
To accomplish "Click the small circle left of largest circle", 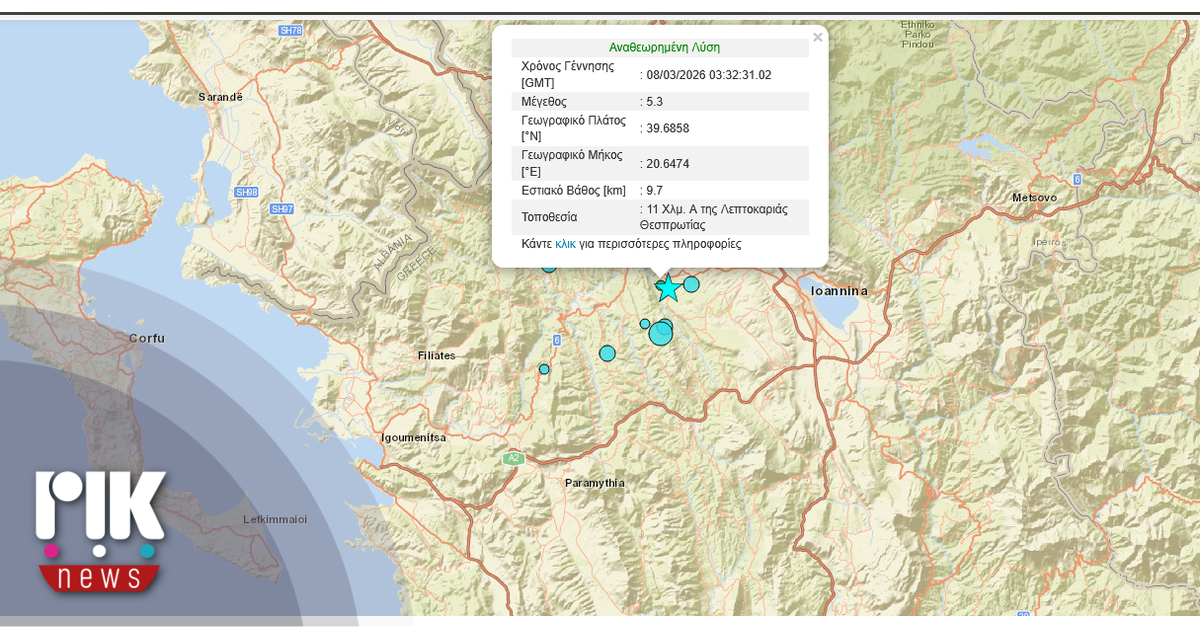I will [x=645, y=323].
